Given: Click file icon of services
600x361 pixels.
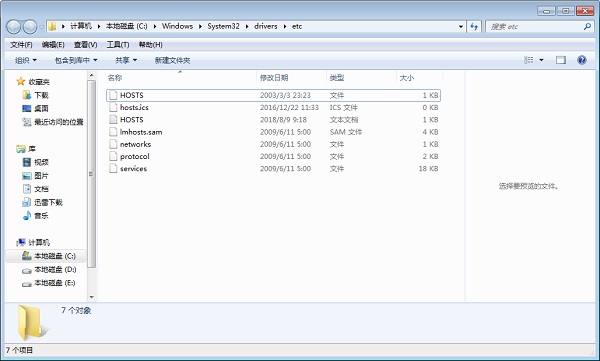Looking at the screenshot, I should [x=113, y=168].
